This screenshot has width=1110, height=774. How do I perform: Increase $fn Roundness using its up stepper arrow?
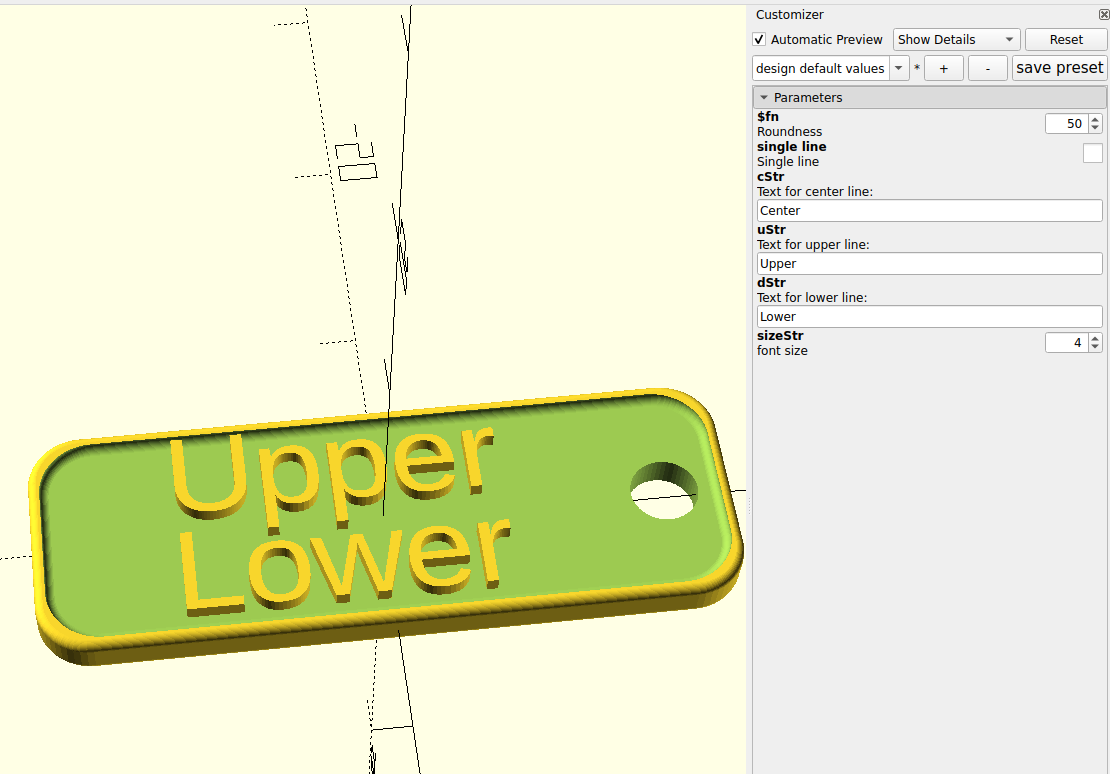coord(1094,119)
